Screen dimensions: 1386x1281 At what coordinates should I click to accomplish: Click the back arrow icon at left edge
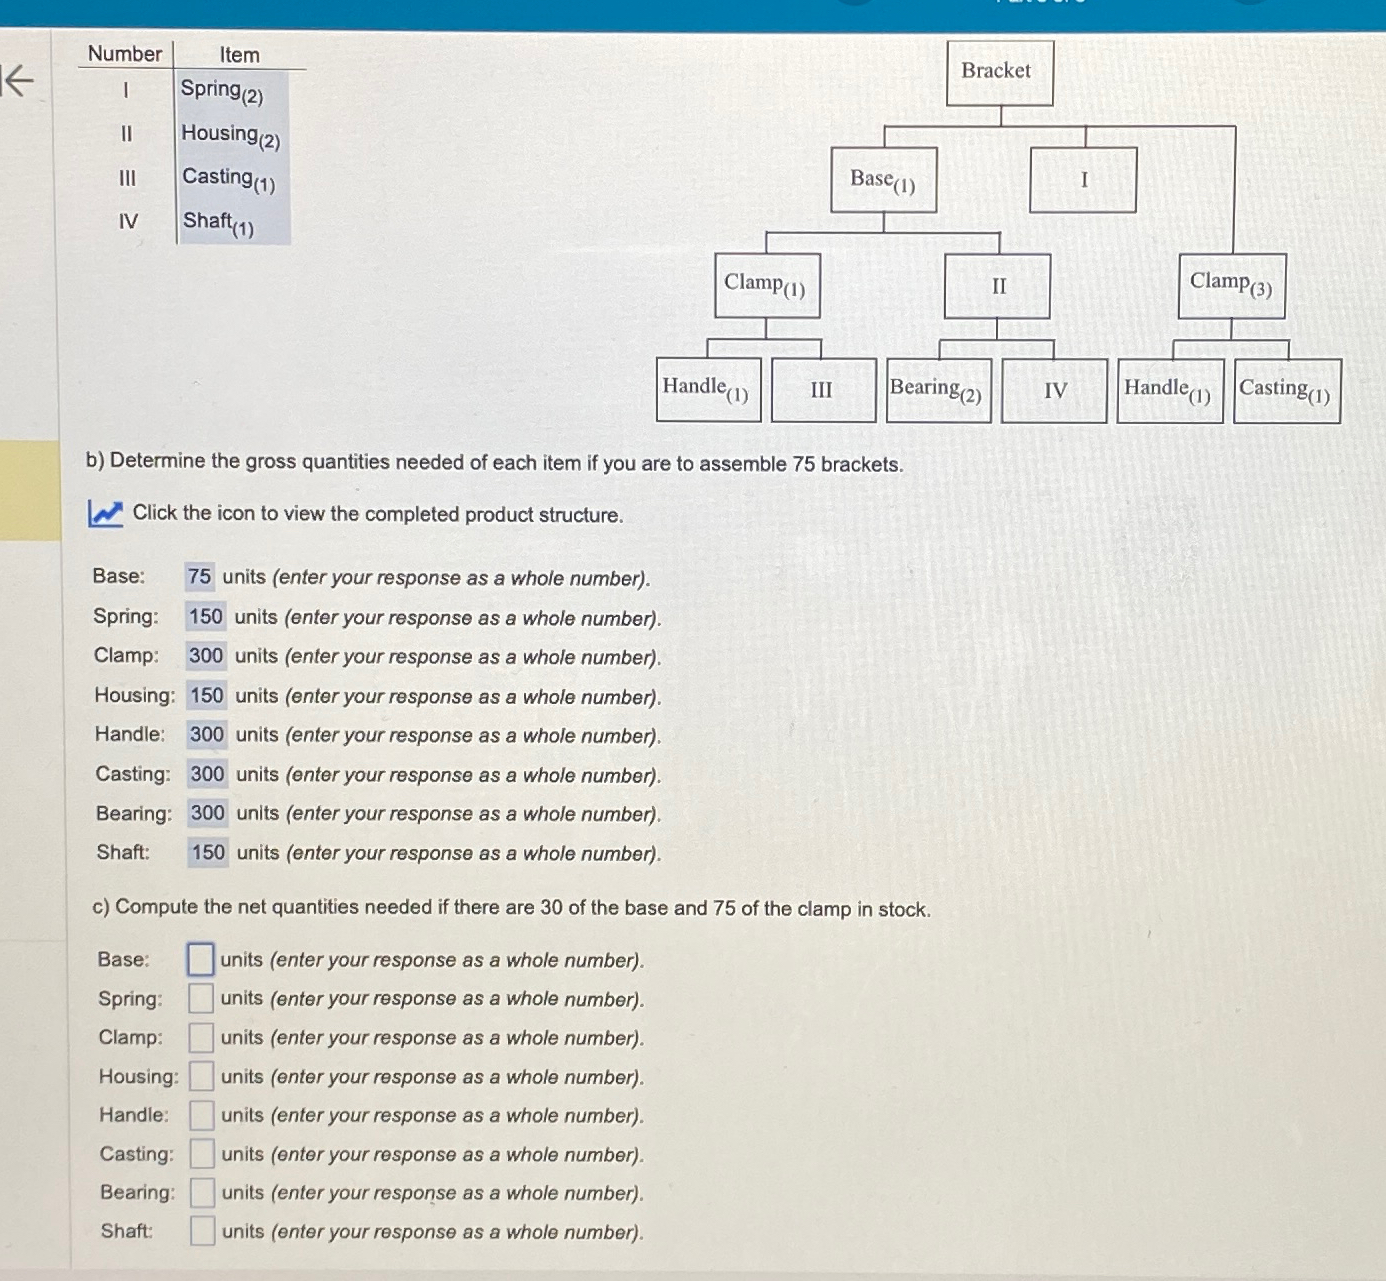[x=17, y=80]
